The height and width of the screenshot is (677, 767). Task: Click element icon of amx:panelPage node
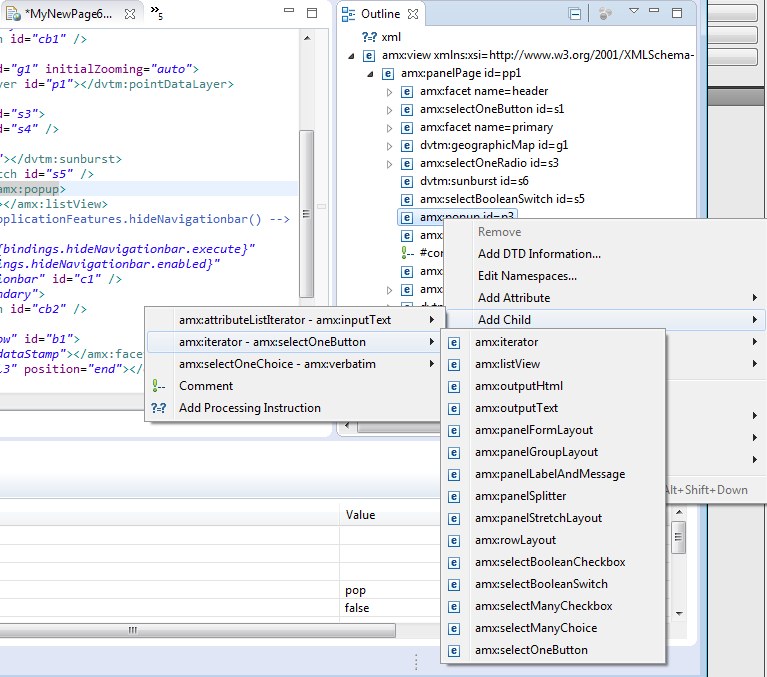click(387, 74)
